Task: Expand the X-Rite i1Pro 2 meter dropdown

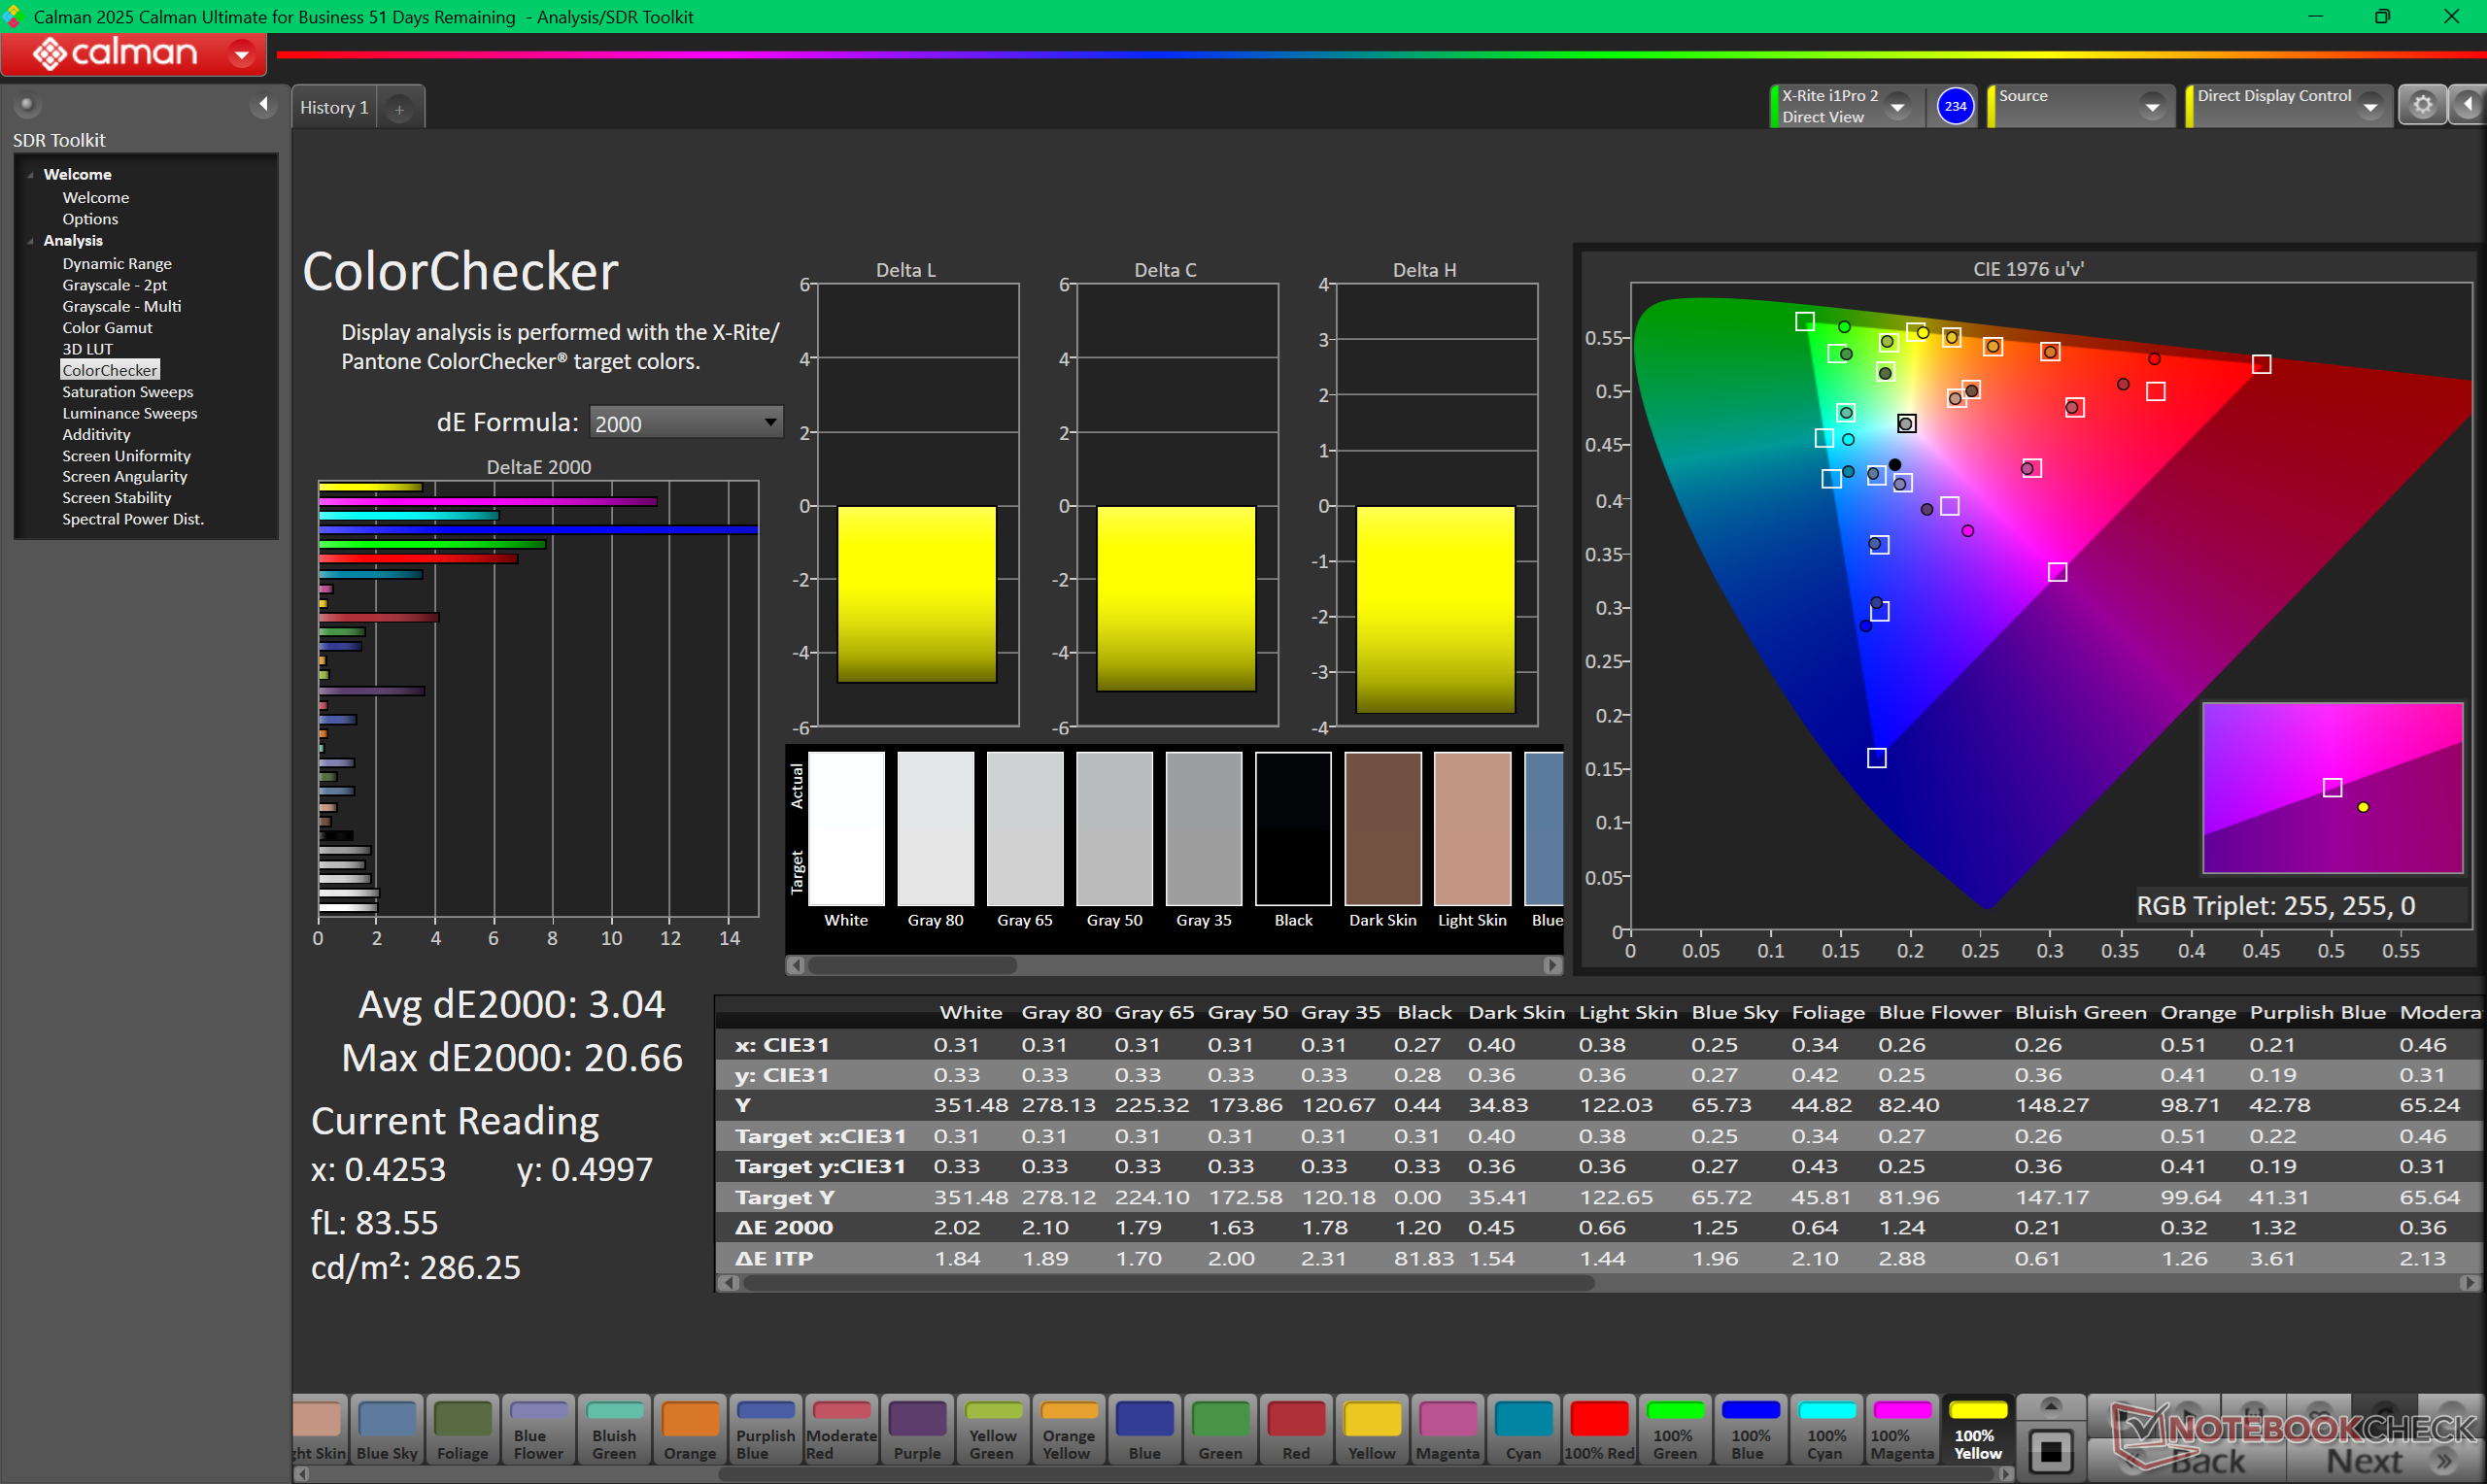Action: coord(1897,106)
